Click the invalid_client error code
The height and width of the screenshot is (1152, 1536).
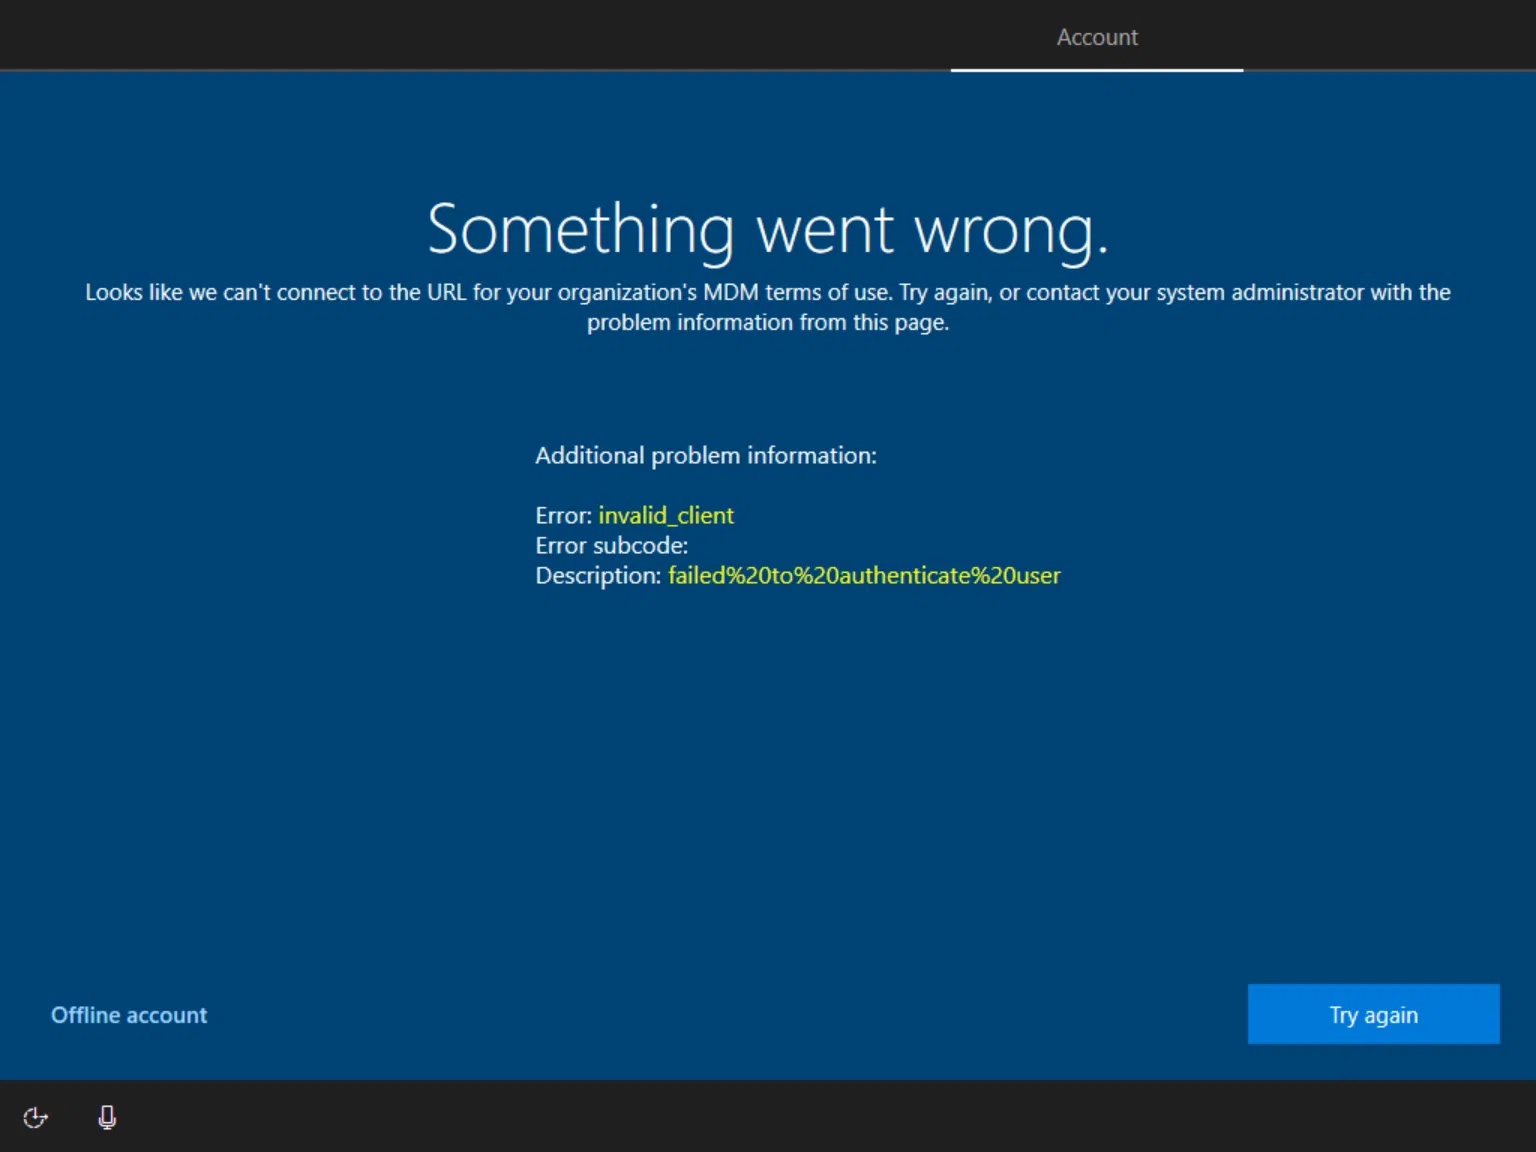coord(666,515)
